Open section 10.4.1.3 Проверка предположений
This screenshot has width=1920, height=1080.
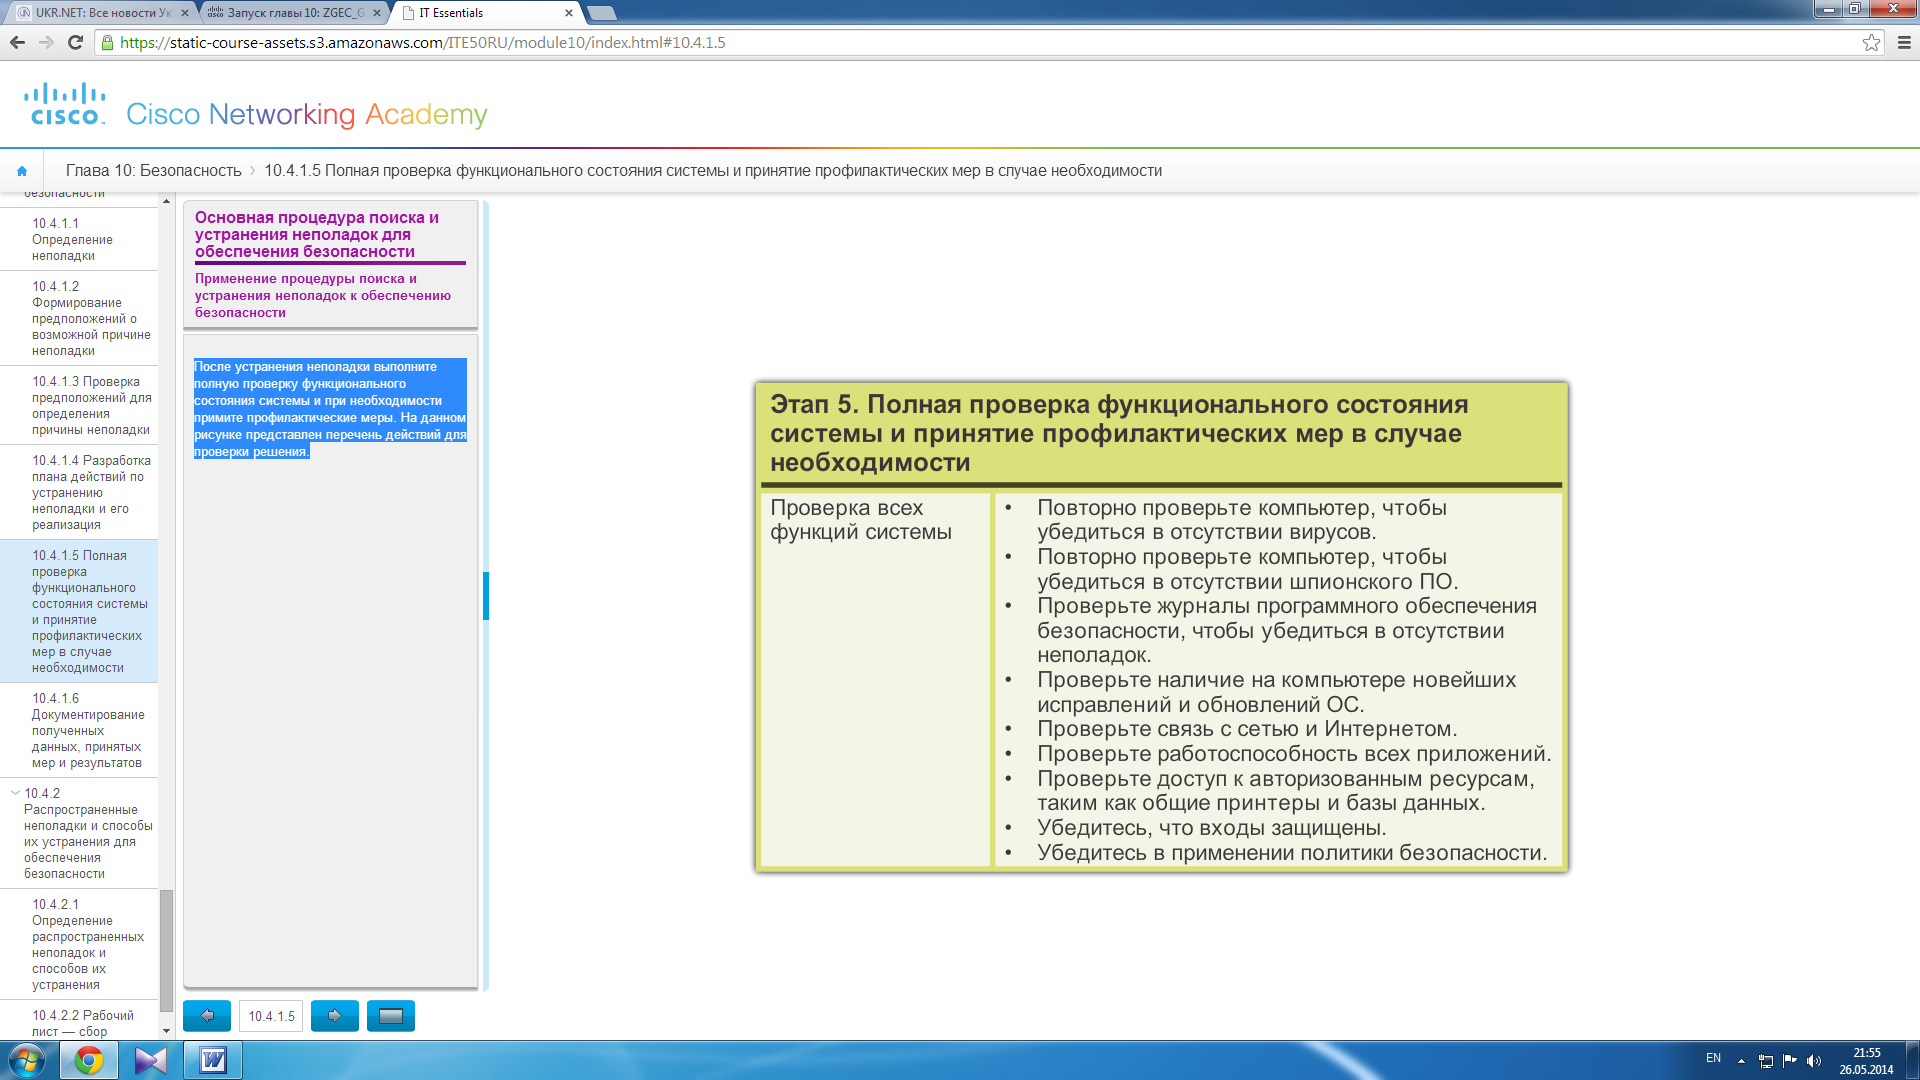point(79,405)
